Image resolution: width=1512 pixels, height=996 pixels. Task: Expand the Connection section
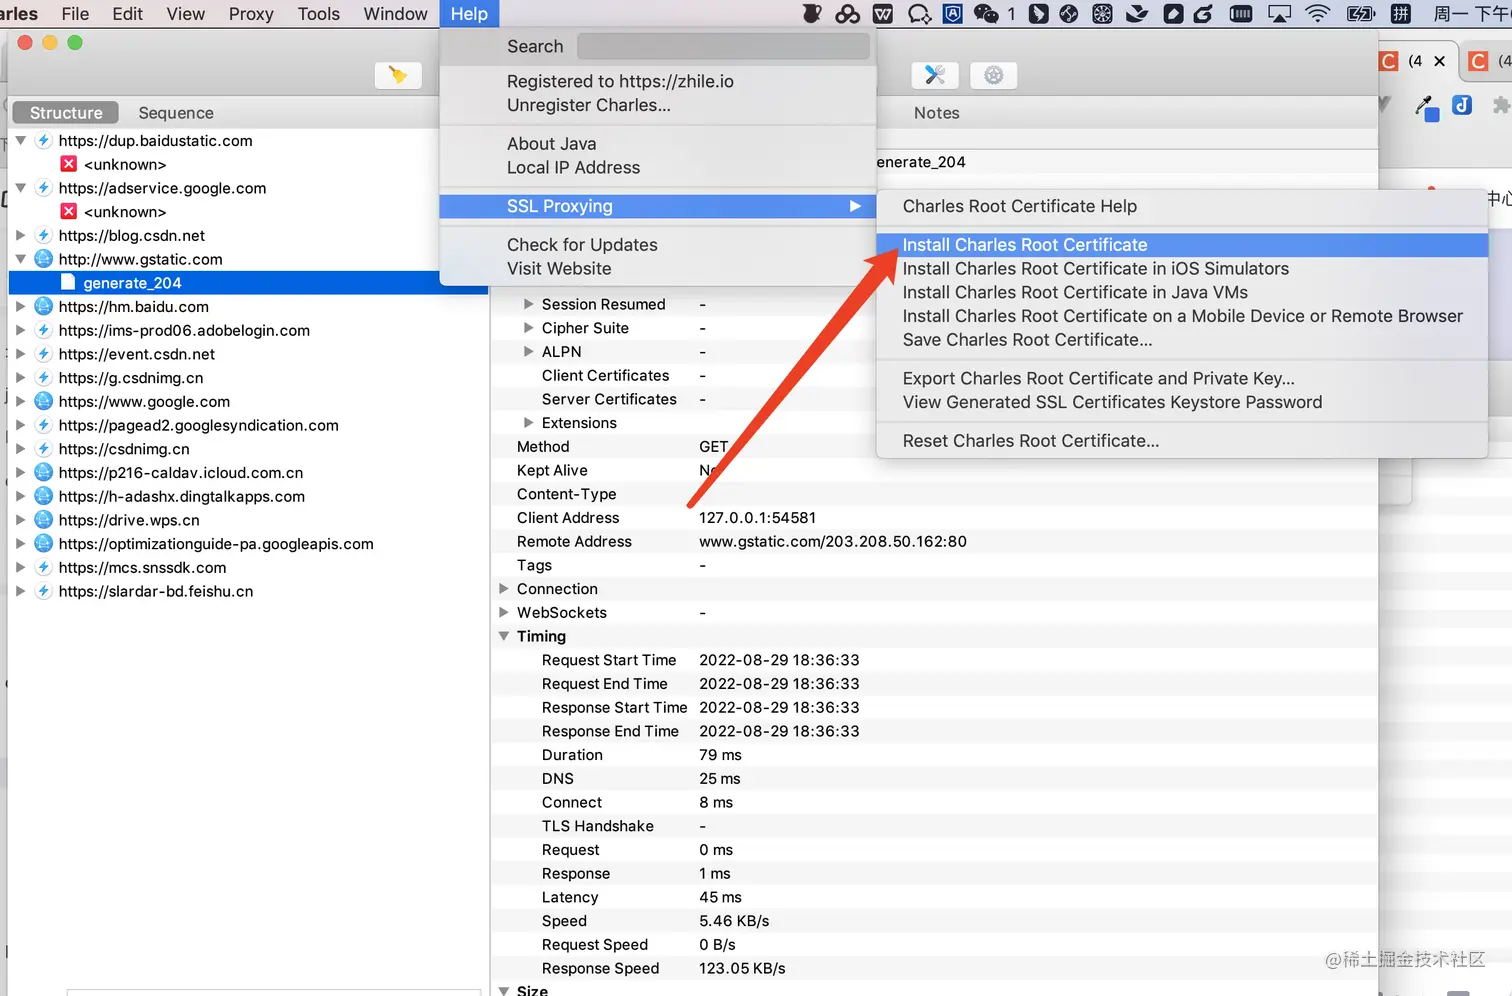pyautogui.click(x=504, y=589)
